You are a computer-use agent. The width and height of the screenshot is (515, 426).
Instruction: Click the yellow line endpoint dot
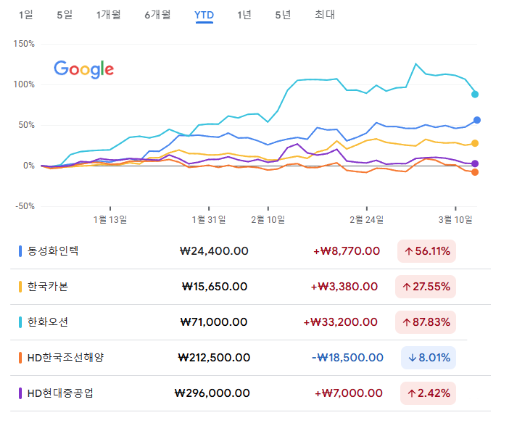[475, 143]
